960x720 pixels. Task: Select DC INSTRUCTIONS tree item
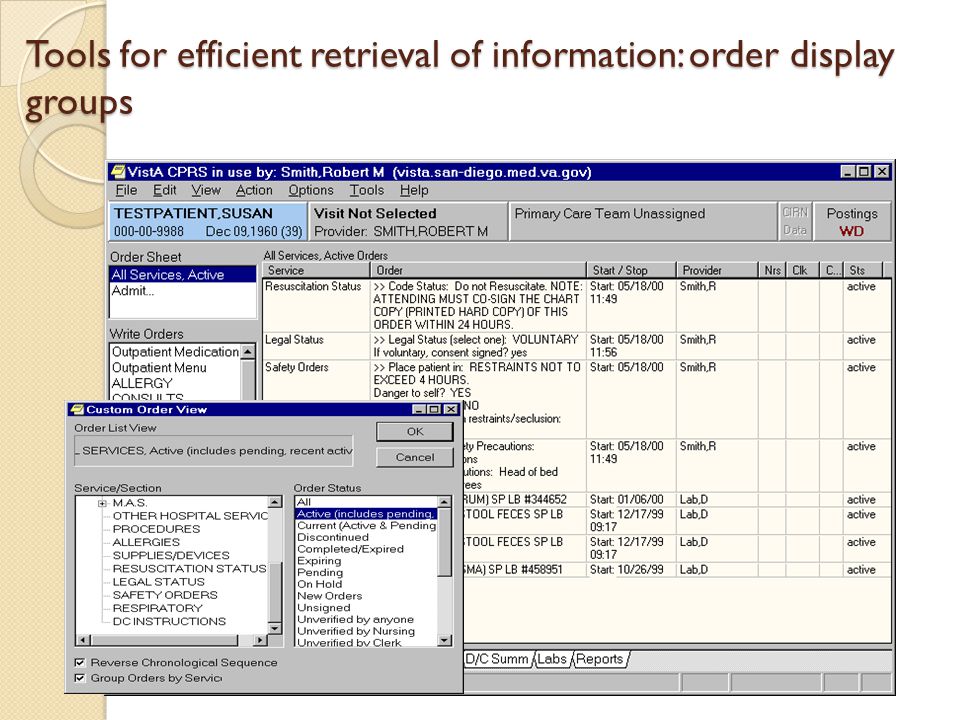pos(169,621)
